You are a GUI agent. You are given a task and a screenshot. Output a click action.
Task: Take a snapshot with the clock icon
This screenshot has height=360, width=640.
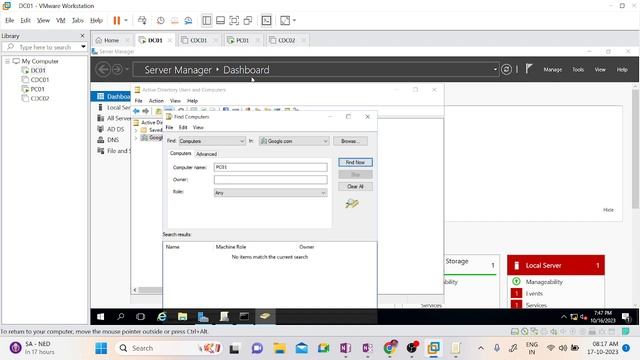161,20
